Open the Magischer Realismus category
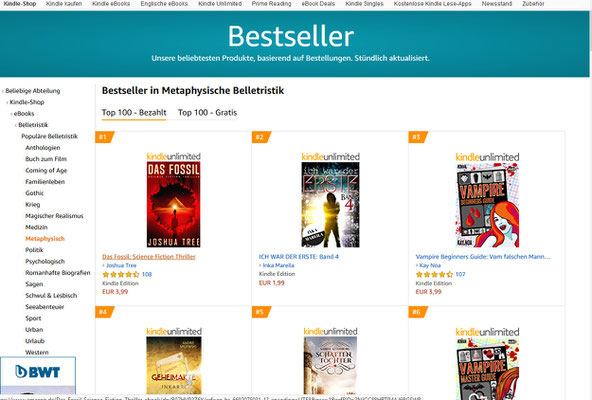This screenshot has width=592, height=400. tap(54, 216)
